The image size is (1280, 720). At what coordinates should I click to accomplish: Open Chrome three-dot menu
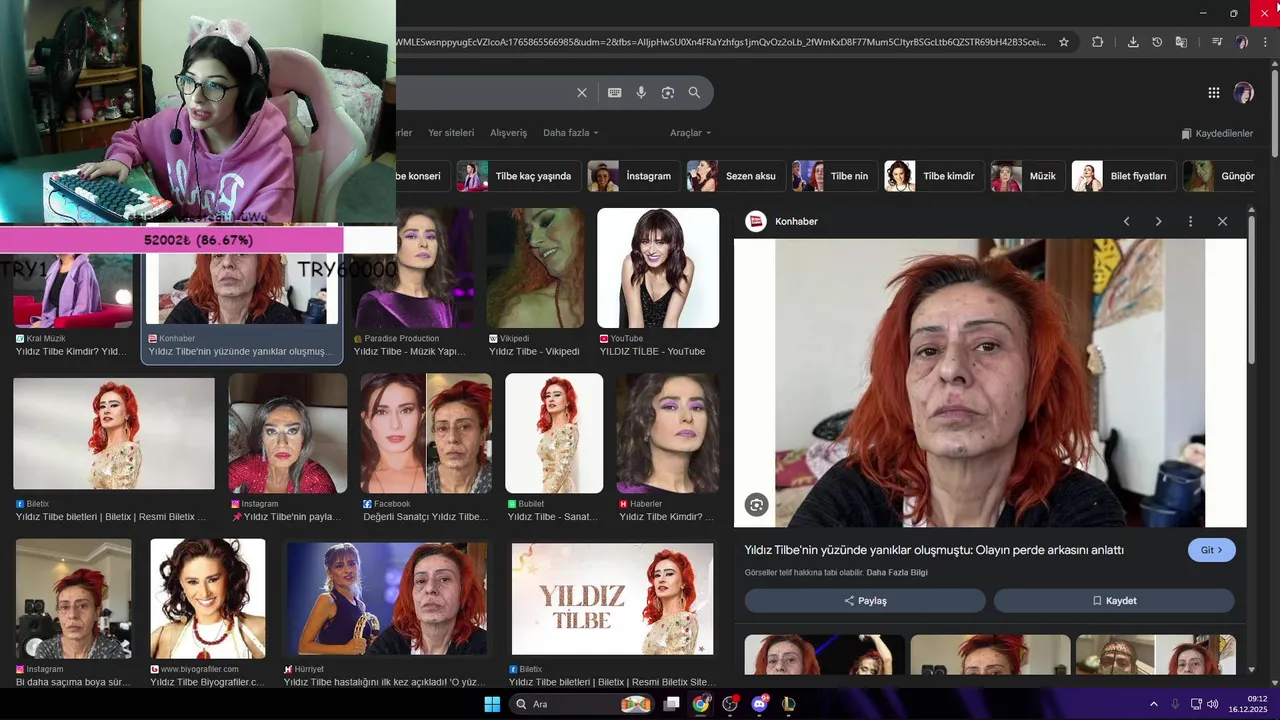pos(1266,42)
